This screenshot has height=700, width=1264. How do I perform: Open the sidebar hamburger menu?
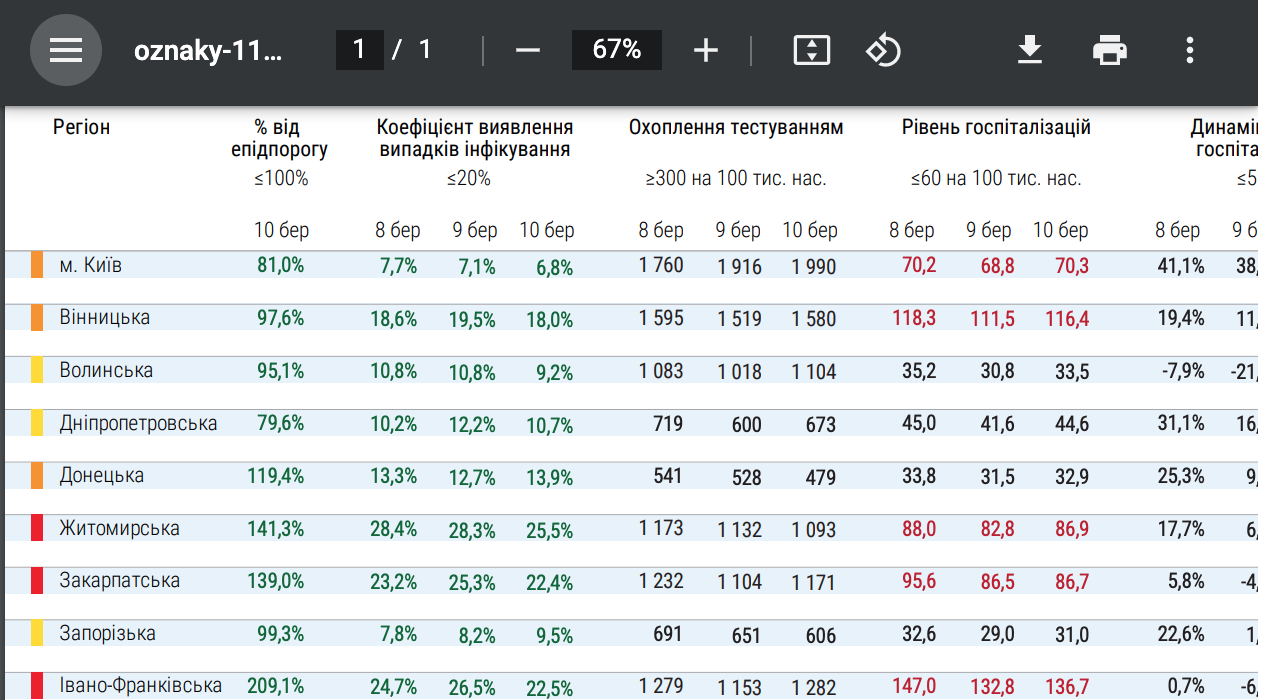[66, 50]
